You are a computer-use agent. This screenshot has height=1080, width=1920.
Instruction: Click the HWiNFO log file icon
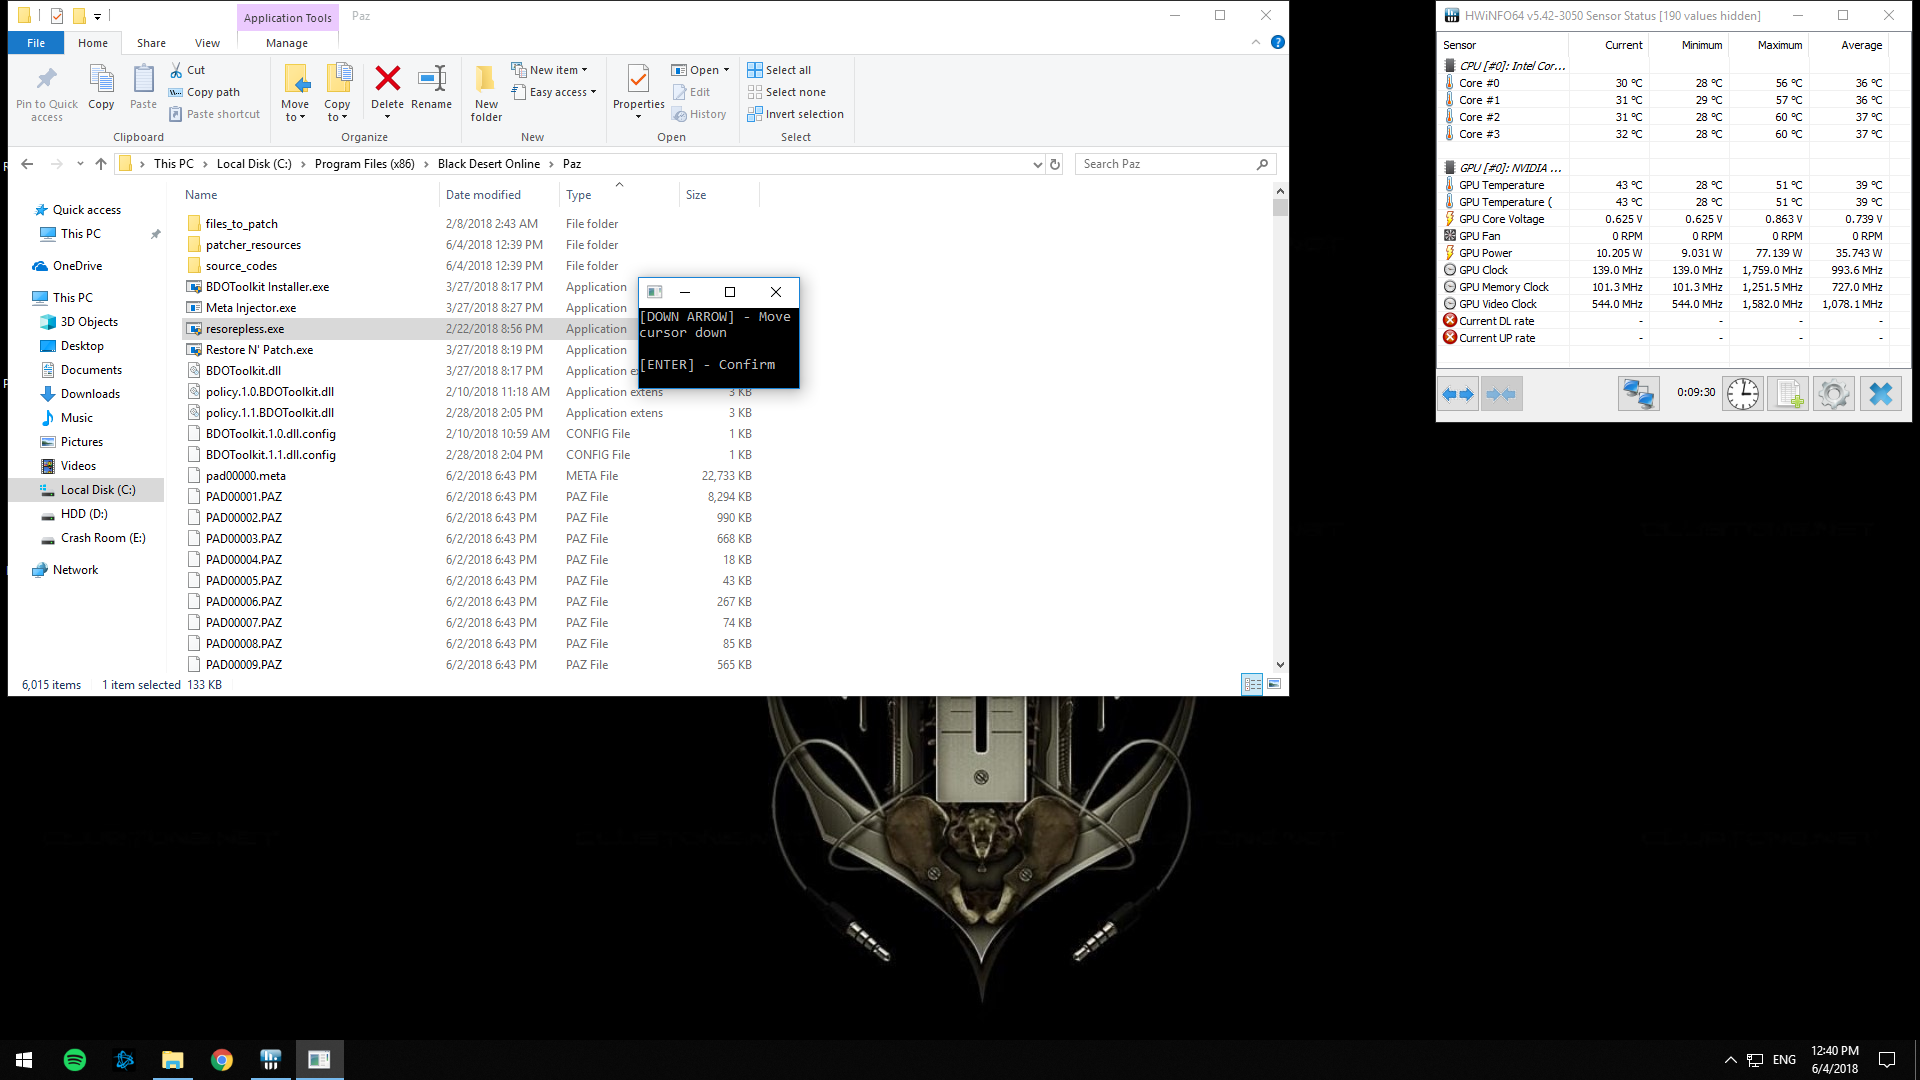[1788, 393]
